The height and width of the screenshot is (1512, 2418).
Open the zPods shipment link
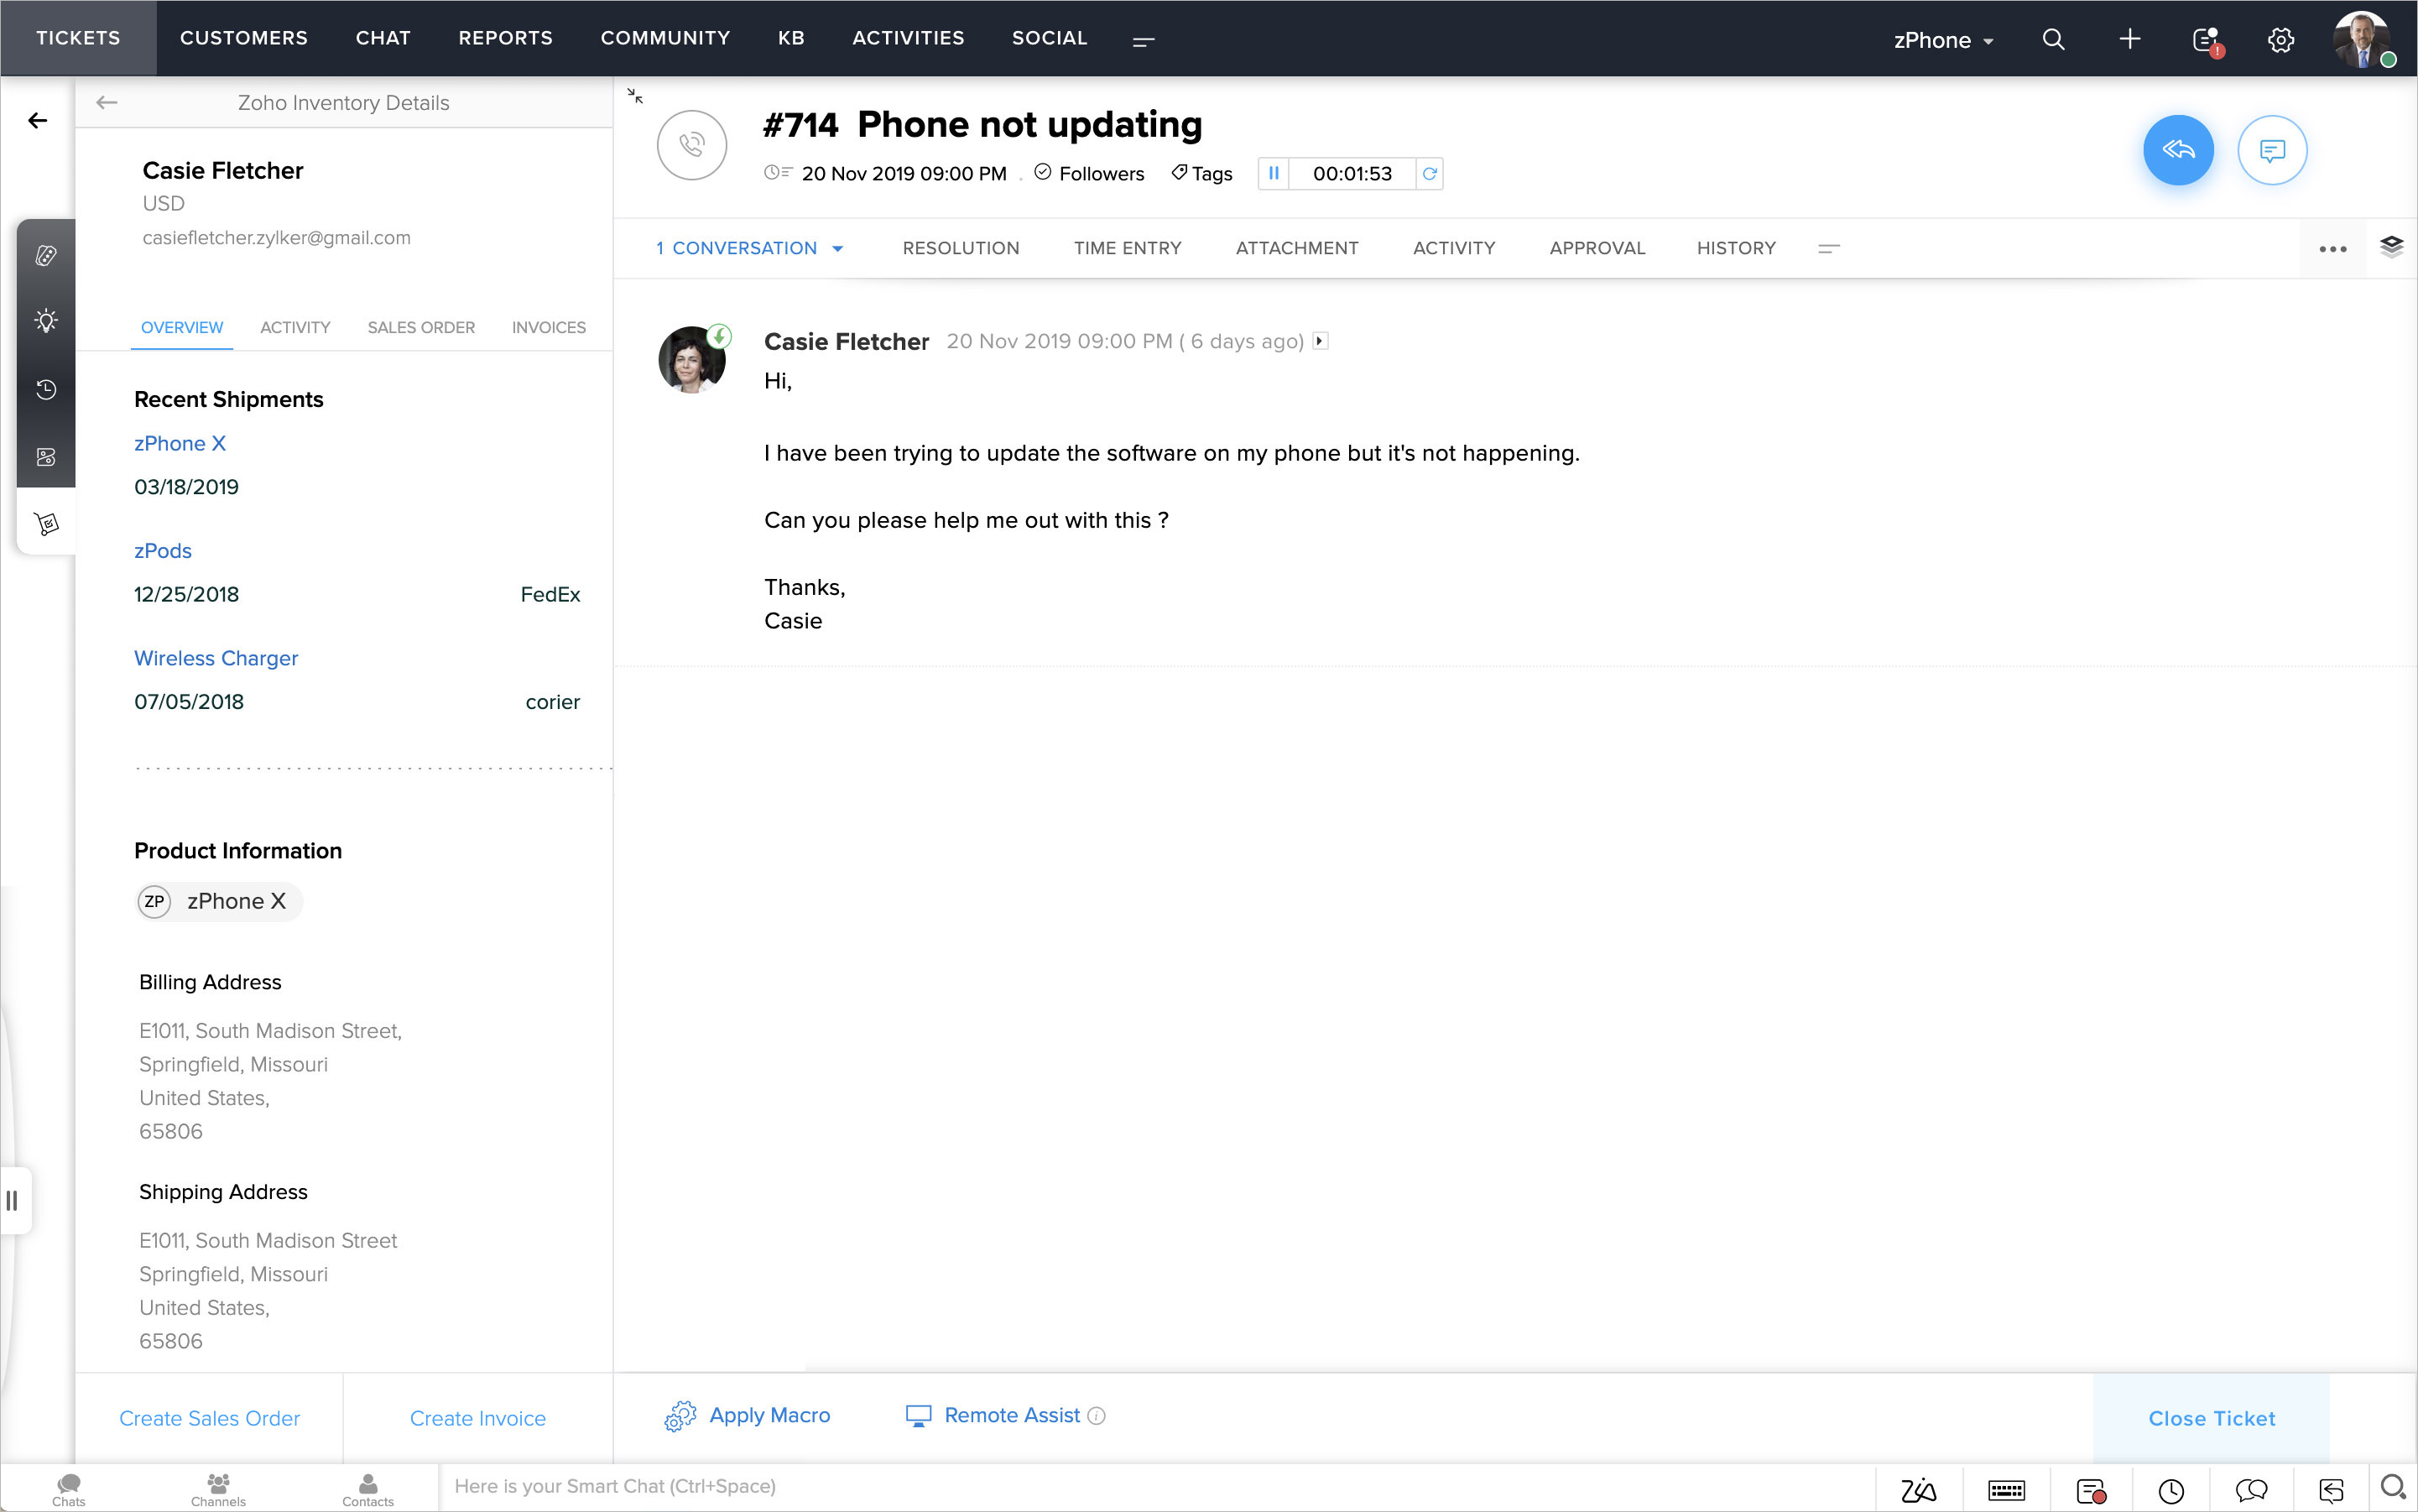click(163, 551)
